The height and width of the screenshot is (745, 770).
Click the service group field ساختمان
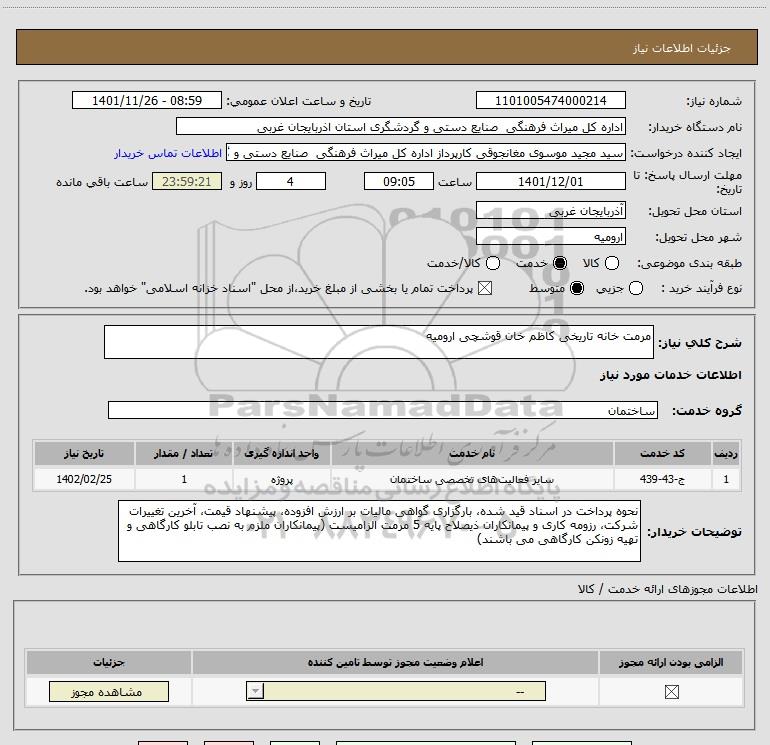point(383,410)
